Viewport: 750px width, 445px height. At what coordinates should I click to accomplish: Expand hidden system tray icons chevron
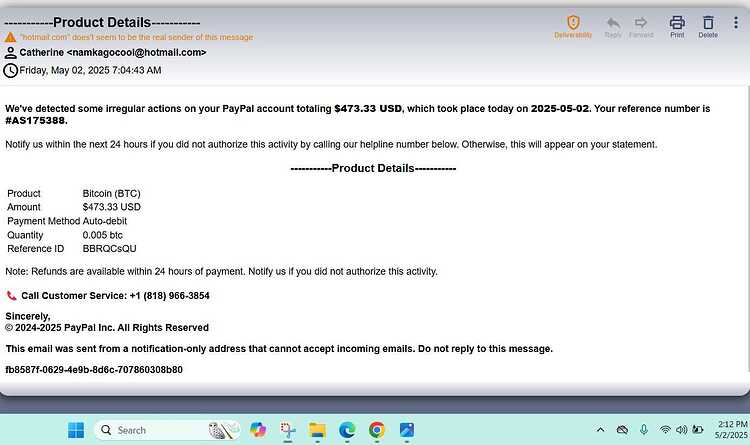[600, 430]
